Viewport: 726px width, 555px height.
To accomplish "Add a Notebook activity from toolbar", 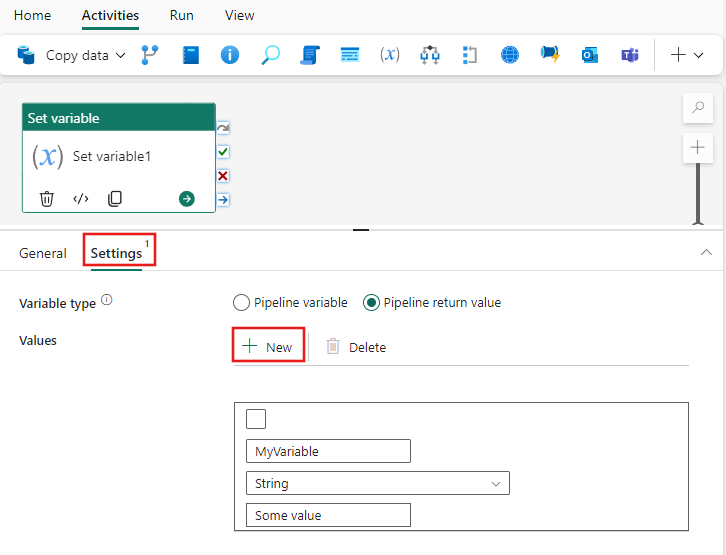I will click(190, 55).
